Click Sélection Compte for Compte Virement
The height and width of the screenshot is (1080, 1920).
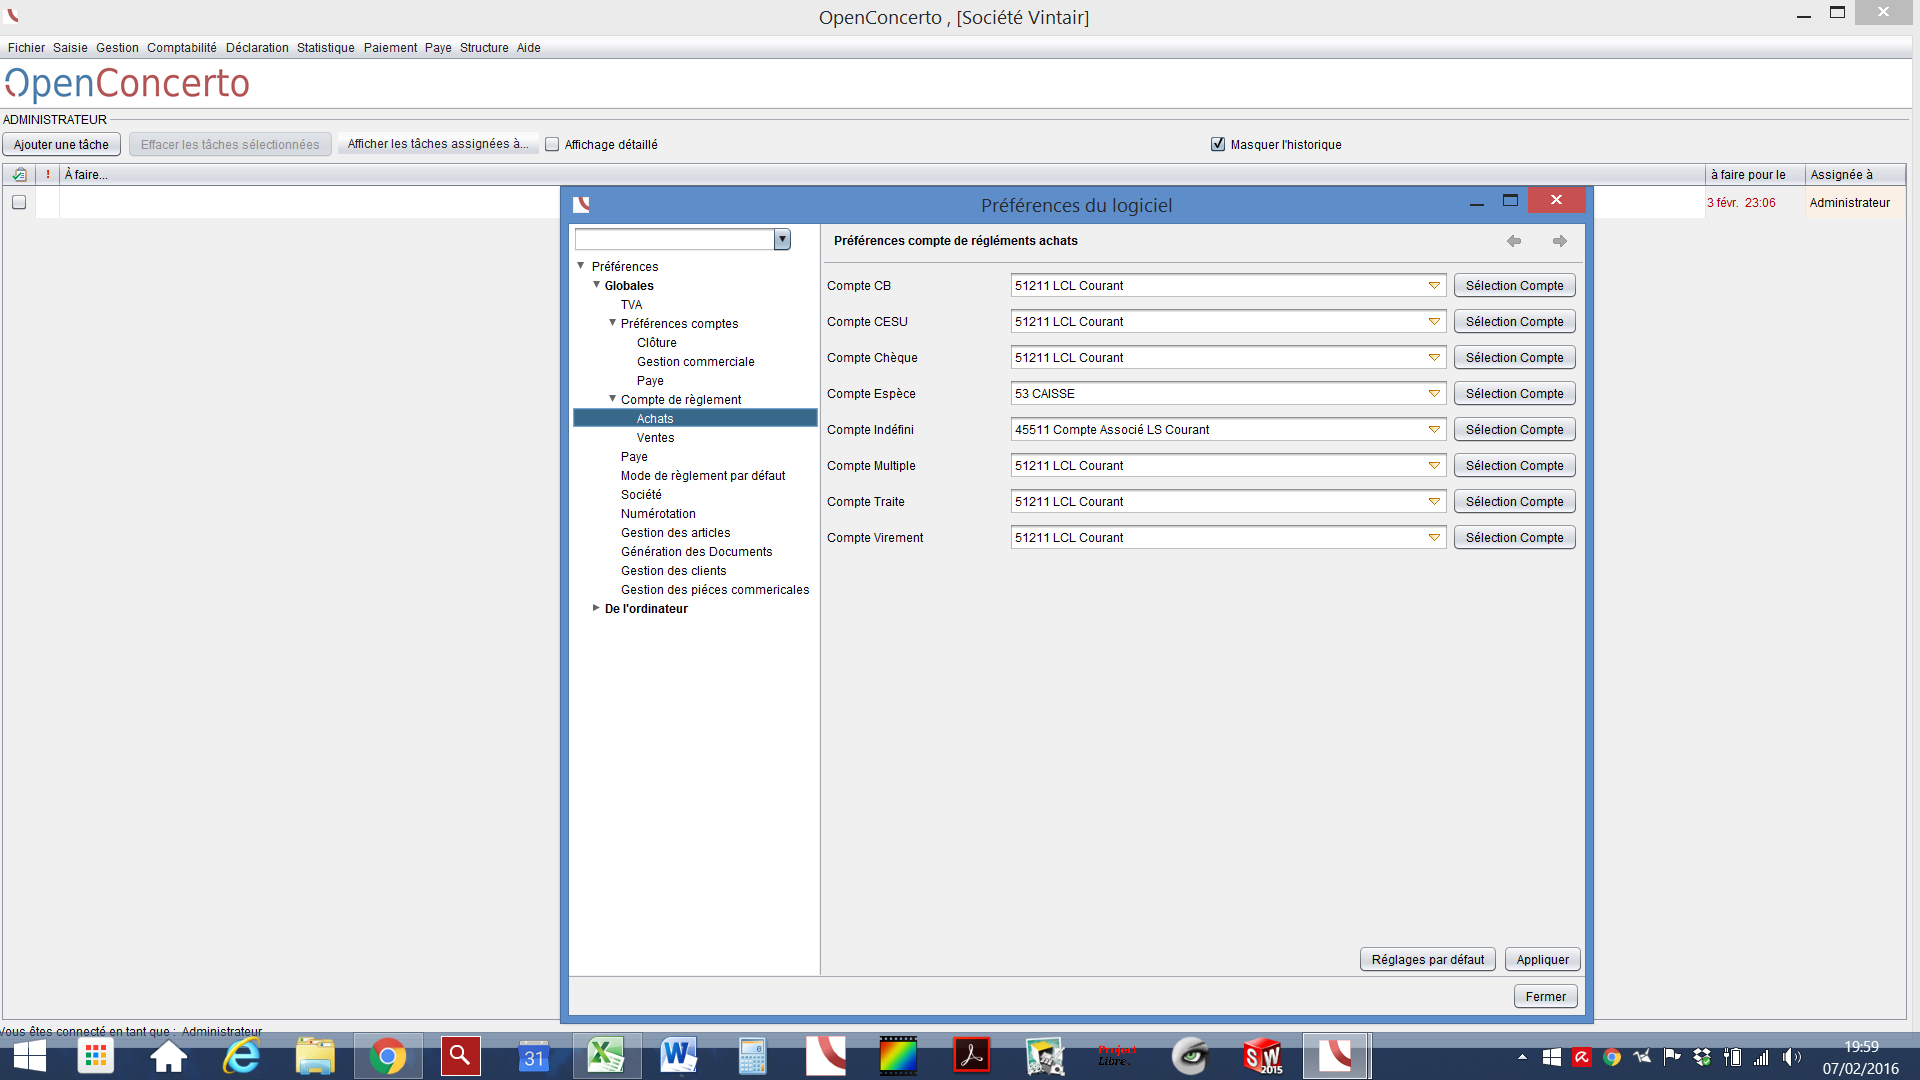(1514, 538)
